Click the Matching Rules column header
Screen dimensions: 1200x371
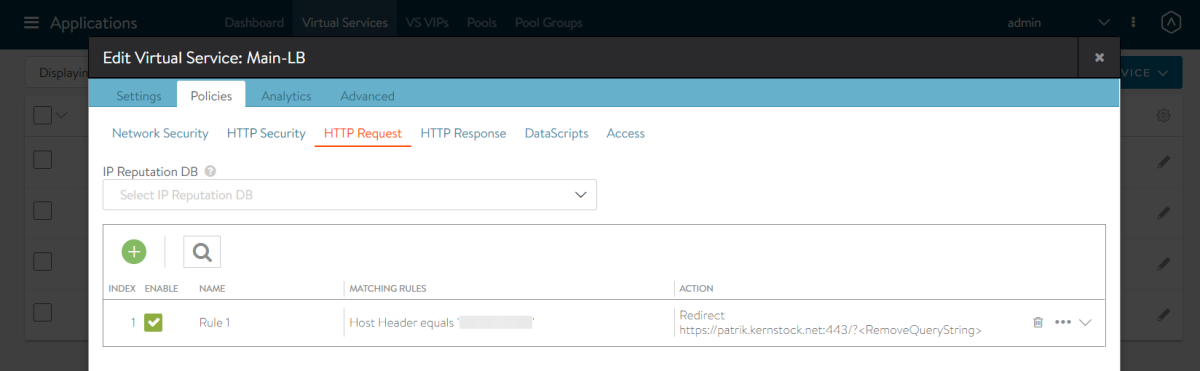[x=387, y=288]
